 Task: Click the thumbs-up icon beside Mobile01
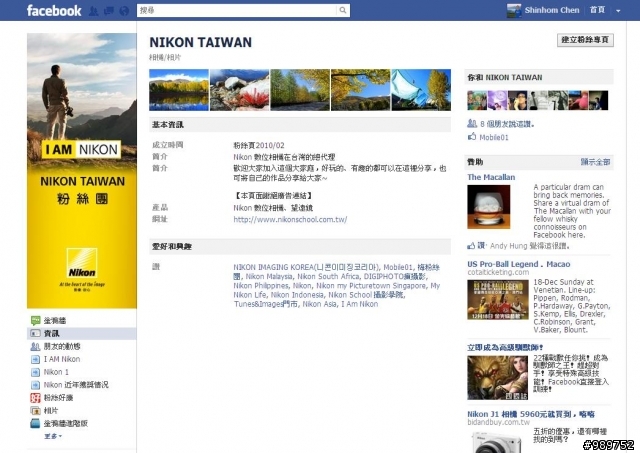tap(472, 137)
